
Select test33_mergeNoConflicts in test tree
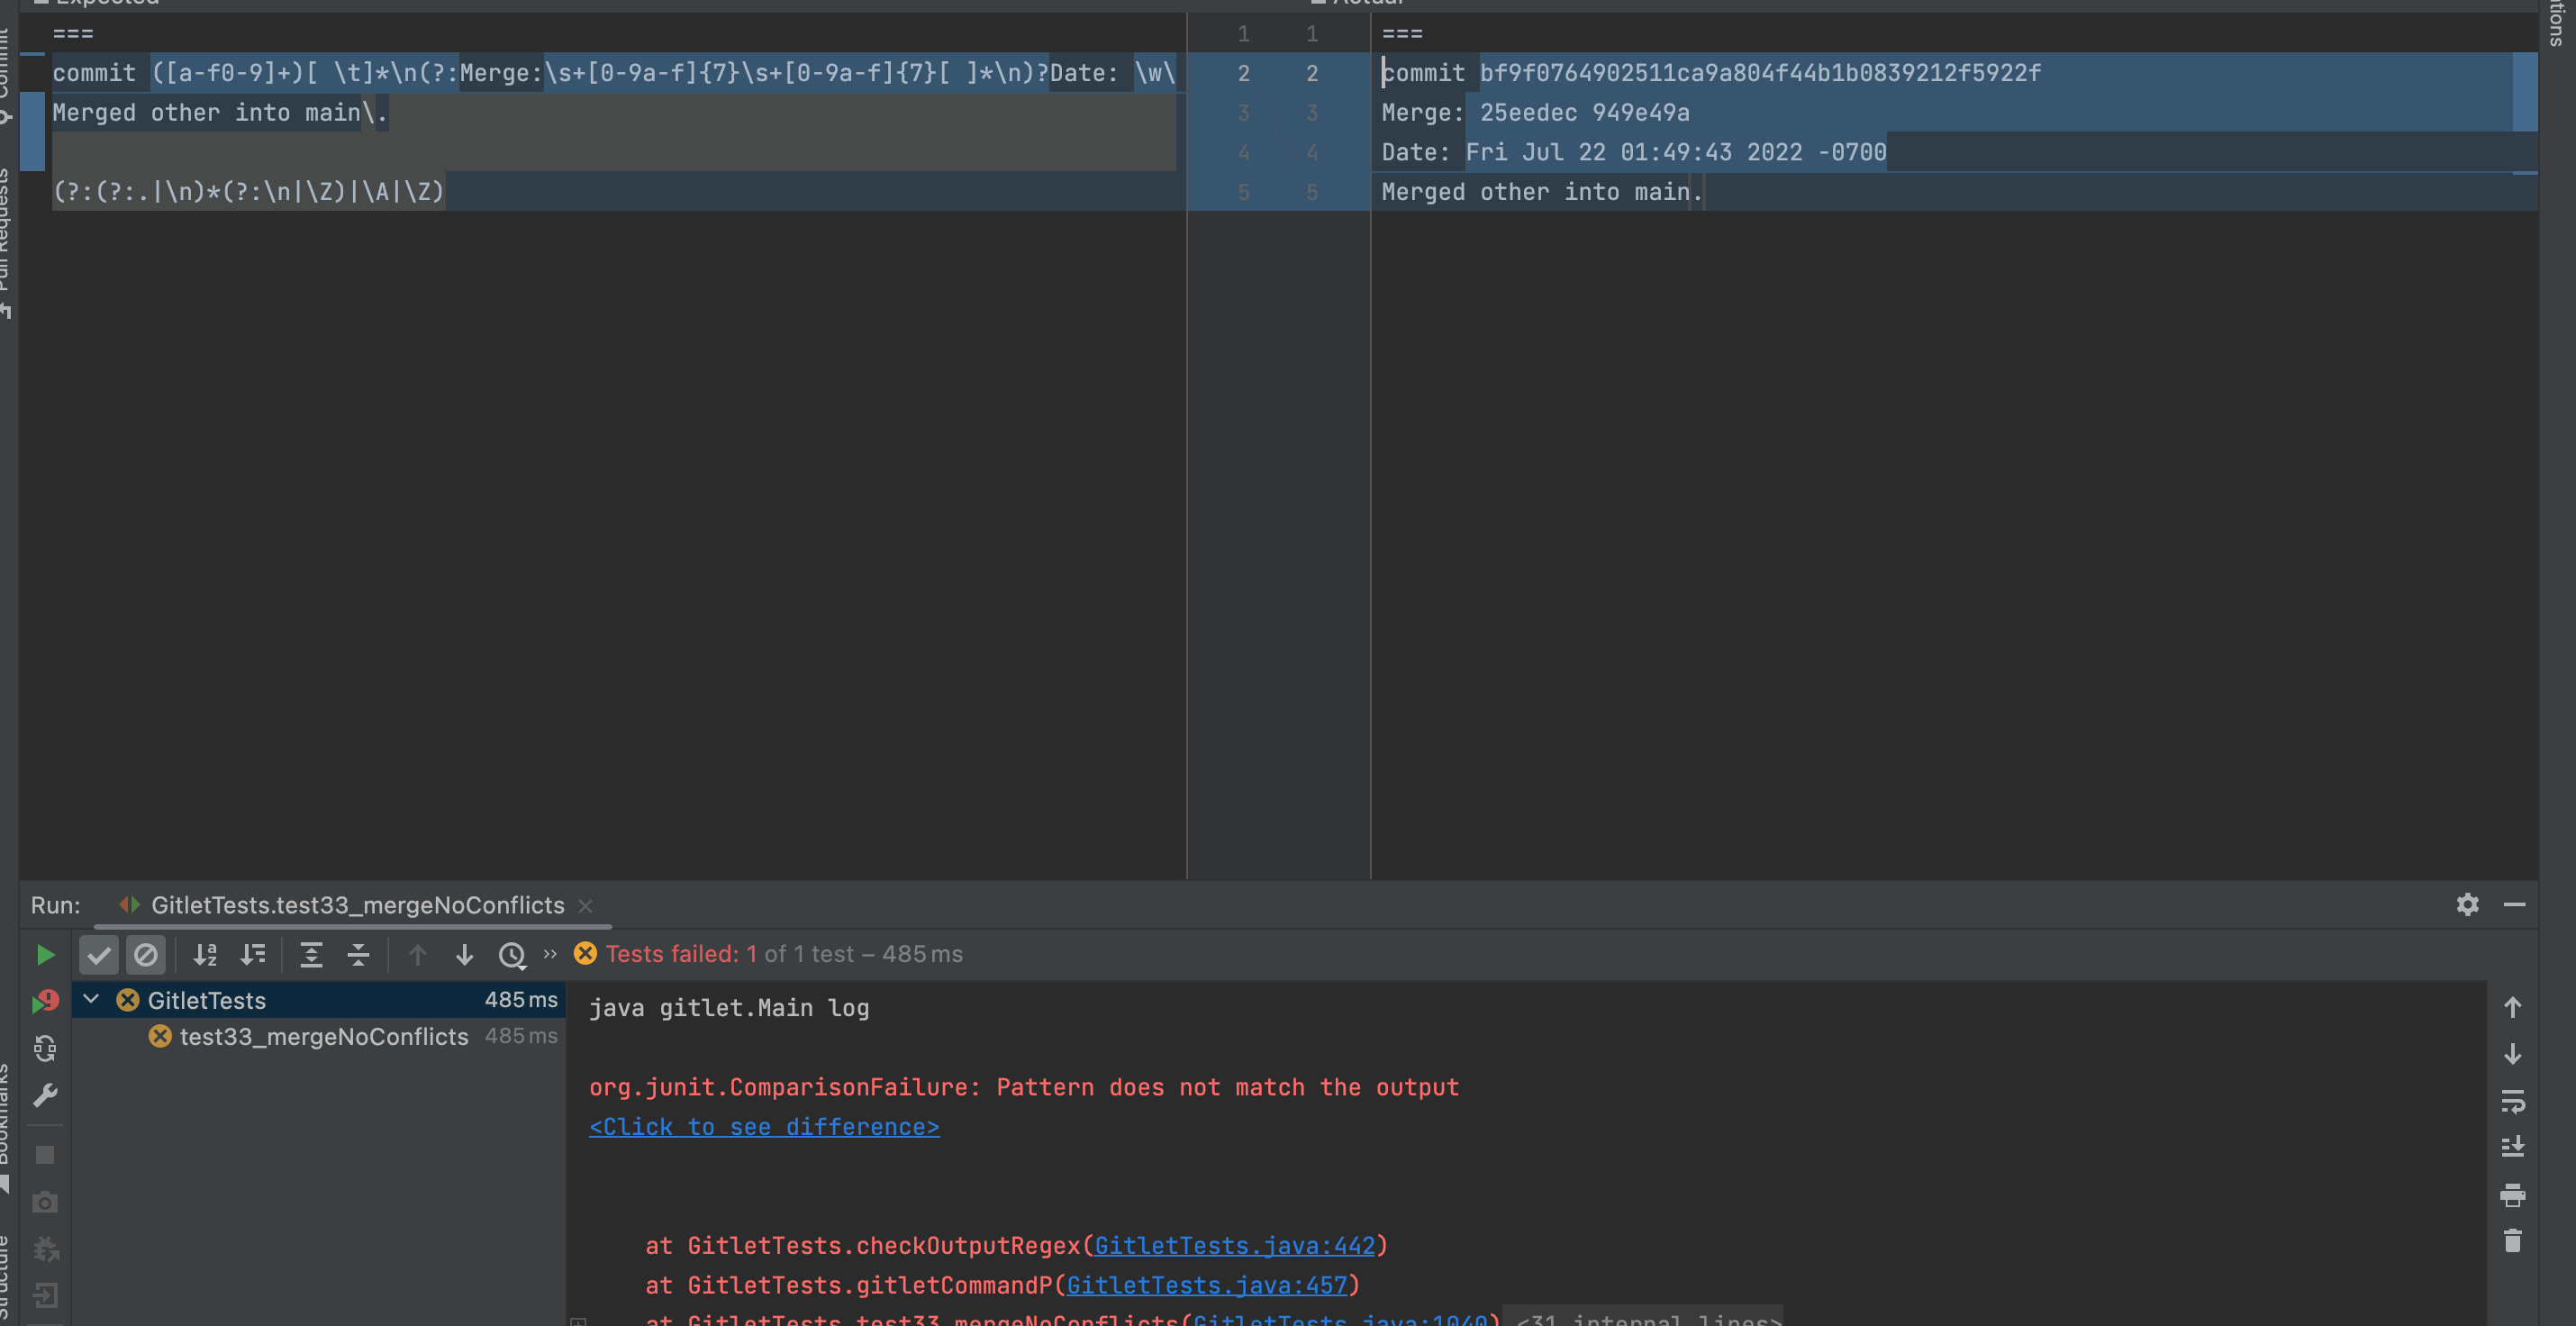click(323, 1036)
